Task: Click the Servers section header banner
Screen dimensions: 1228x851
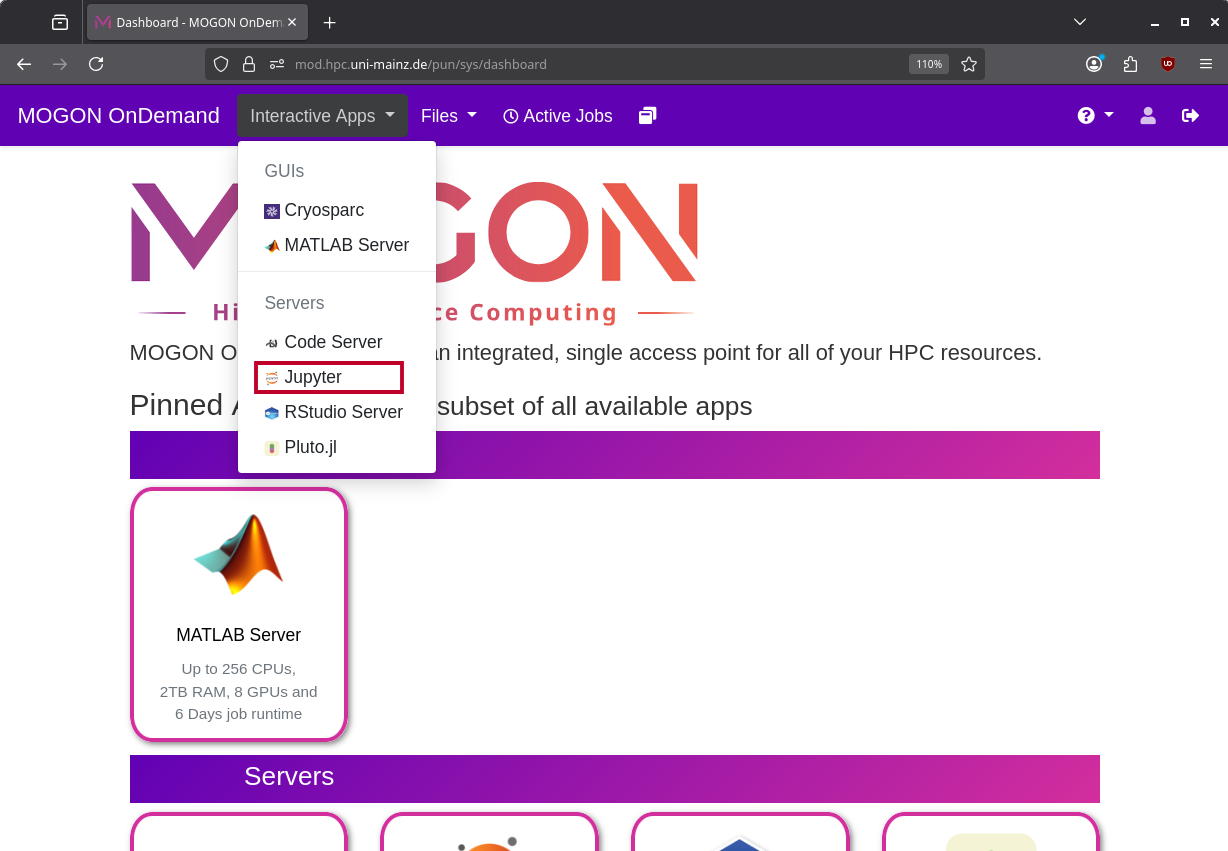Action: pyautogui.click(x=615, y=779)
